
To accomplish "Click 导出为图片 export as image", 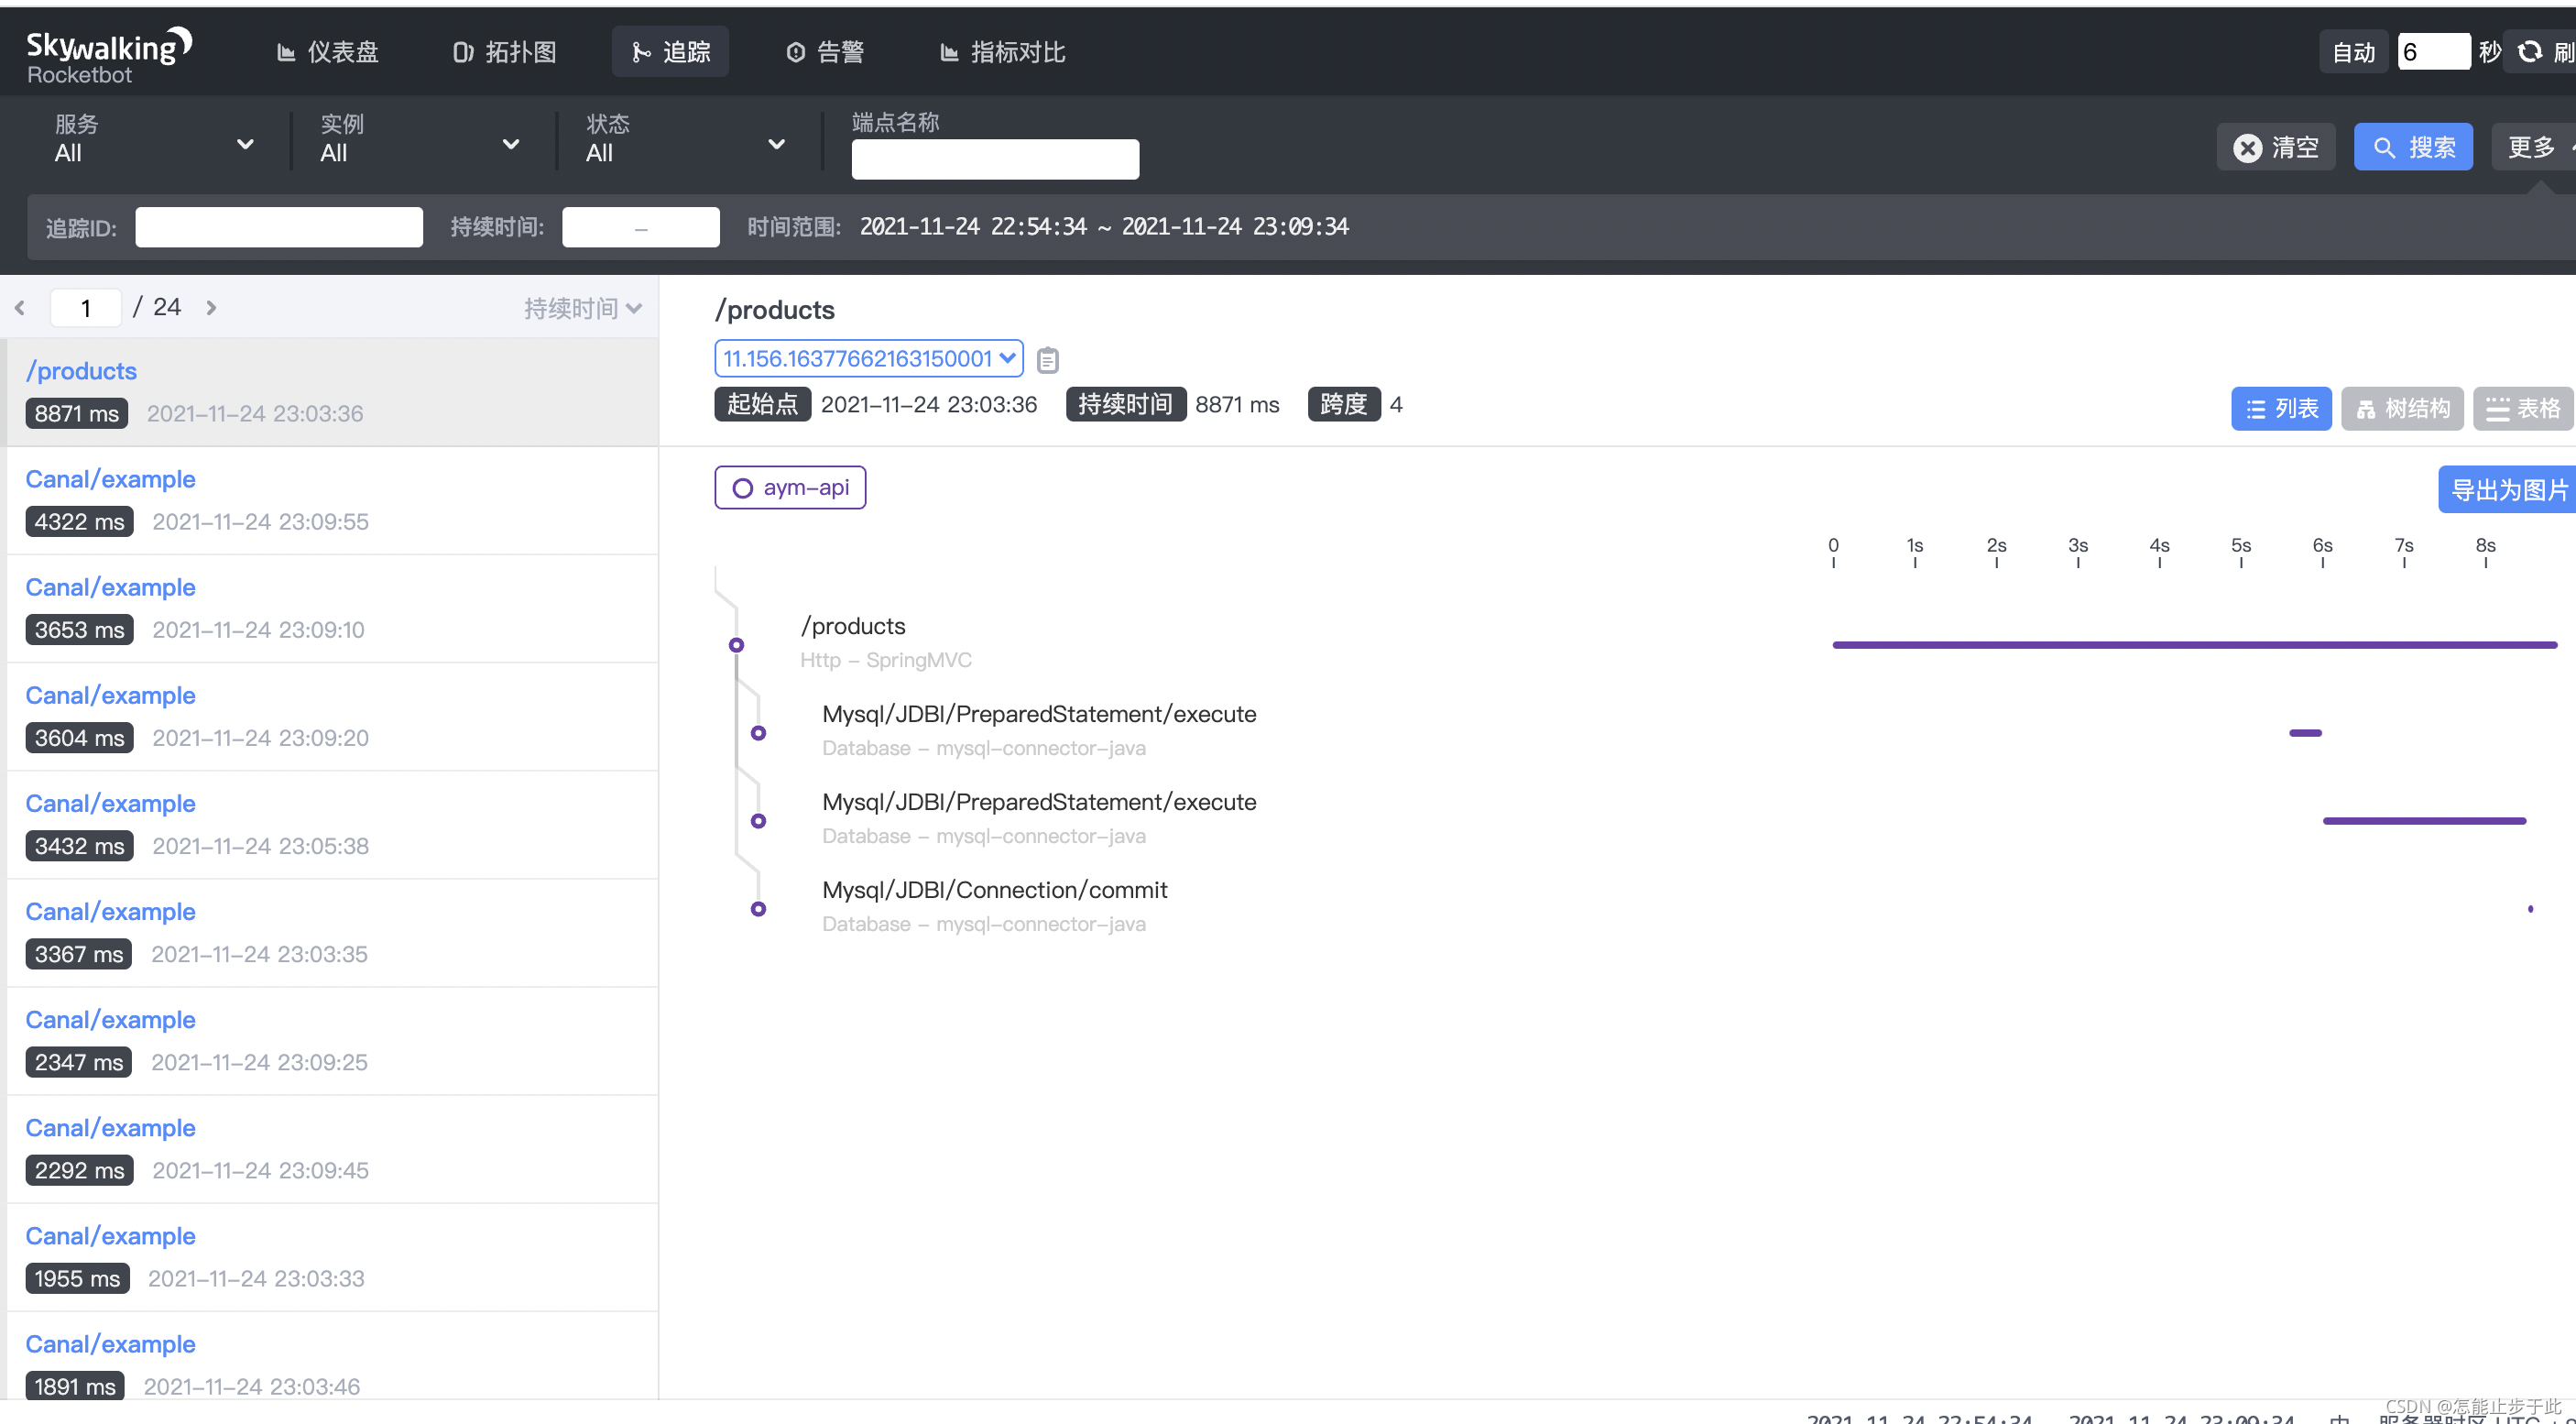I will coord(2508,489).
